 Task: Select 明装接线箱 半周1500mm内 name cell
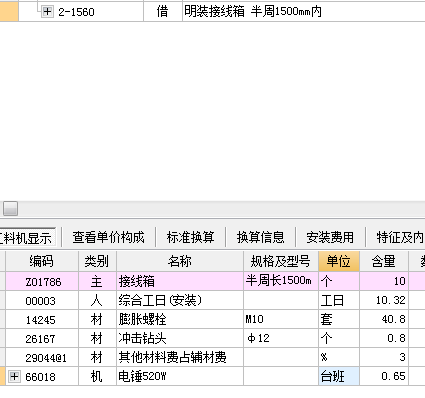[304, 12]
